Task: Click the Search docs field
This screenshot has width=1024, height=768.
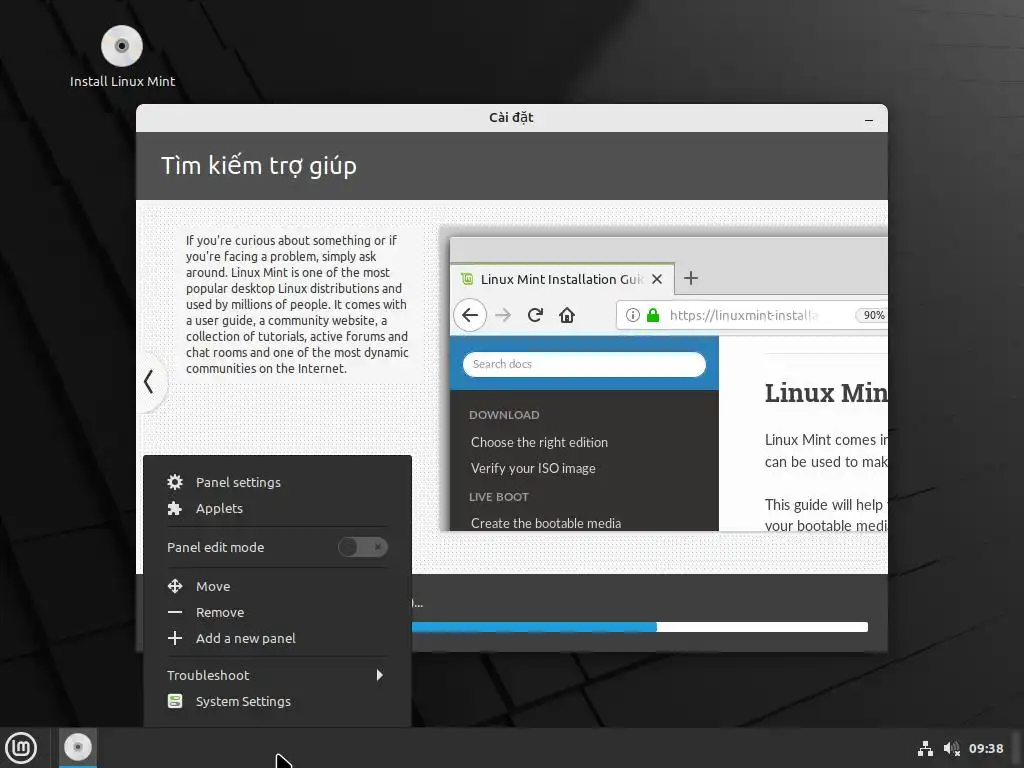Action: 584,364
